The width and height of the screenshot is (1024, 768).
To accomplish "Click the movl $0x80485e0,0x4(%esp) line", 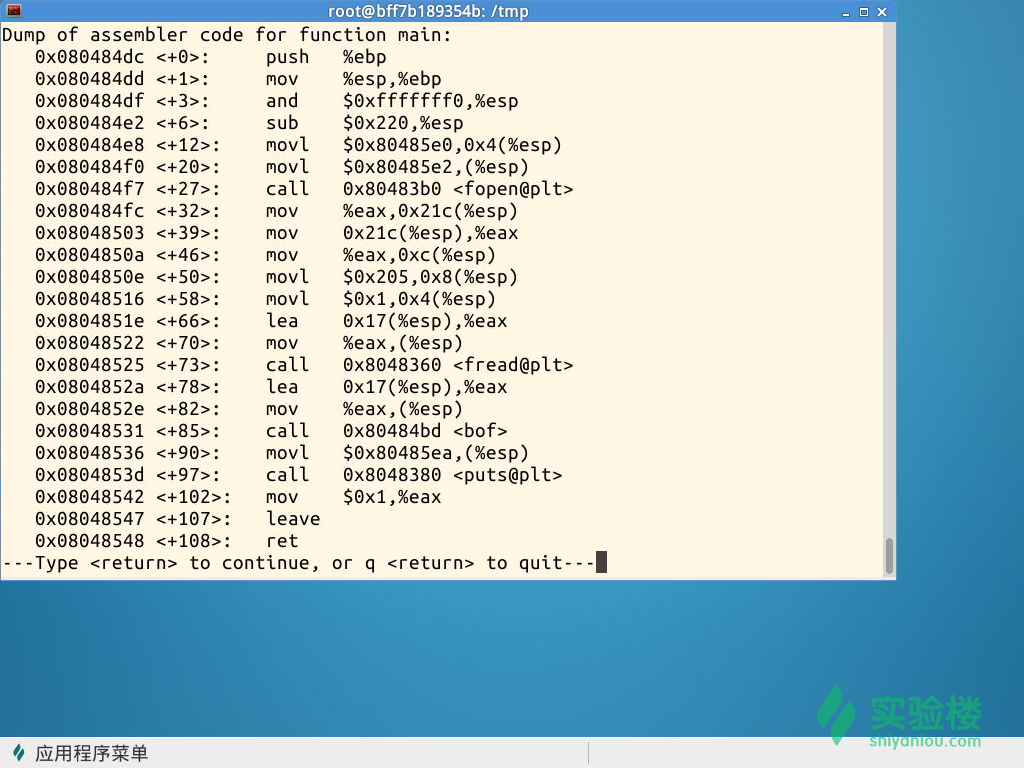I will click(298, 145).
